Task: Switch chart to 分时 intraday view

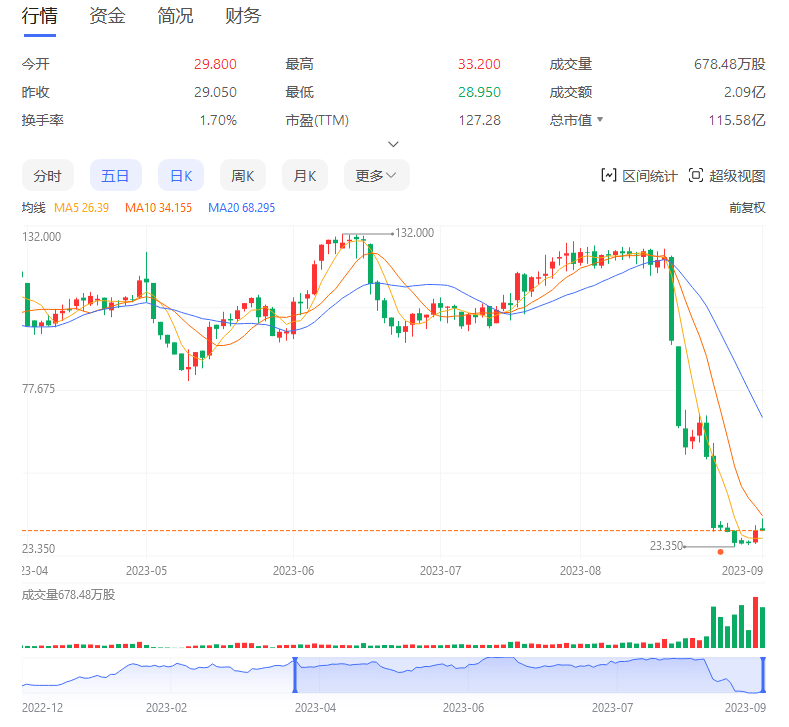Action: pos(47,176)
